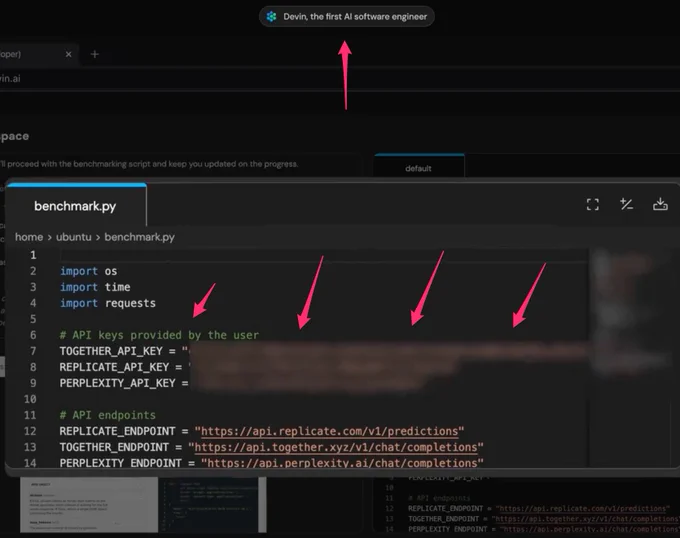The width and height of the screenshot is (680, 538).
Task: Click TOGETHER_ENDPOINT line in background editor
Action: coord(544,519)
